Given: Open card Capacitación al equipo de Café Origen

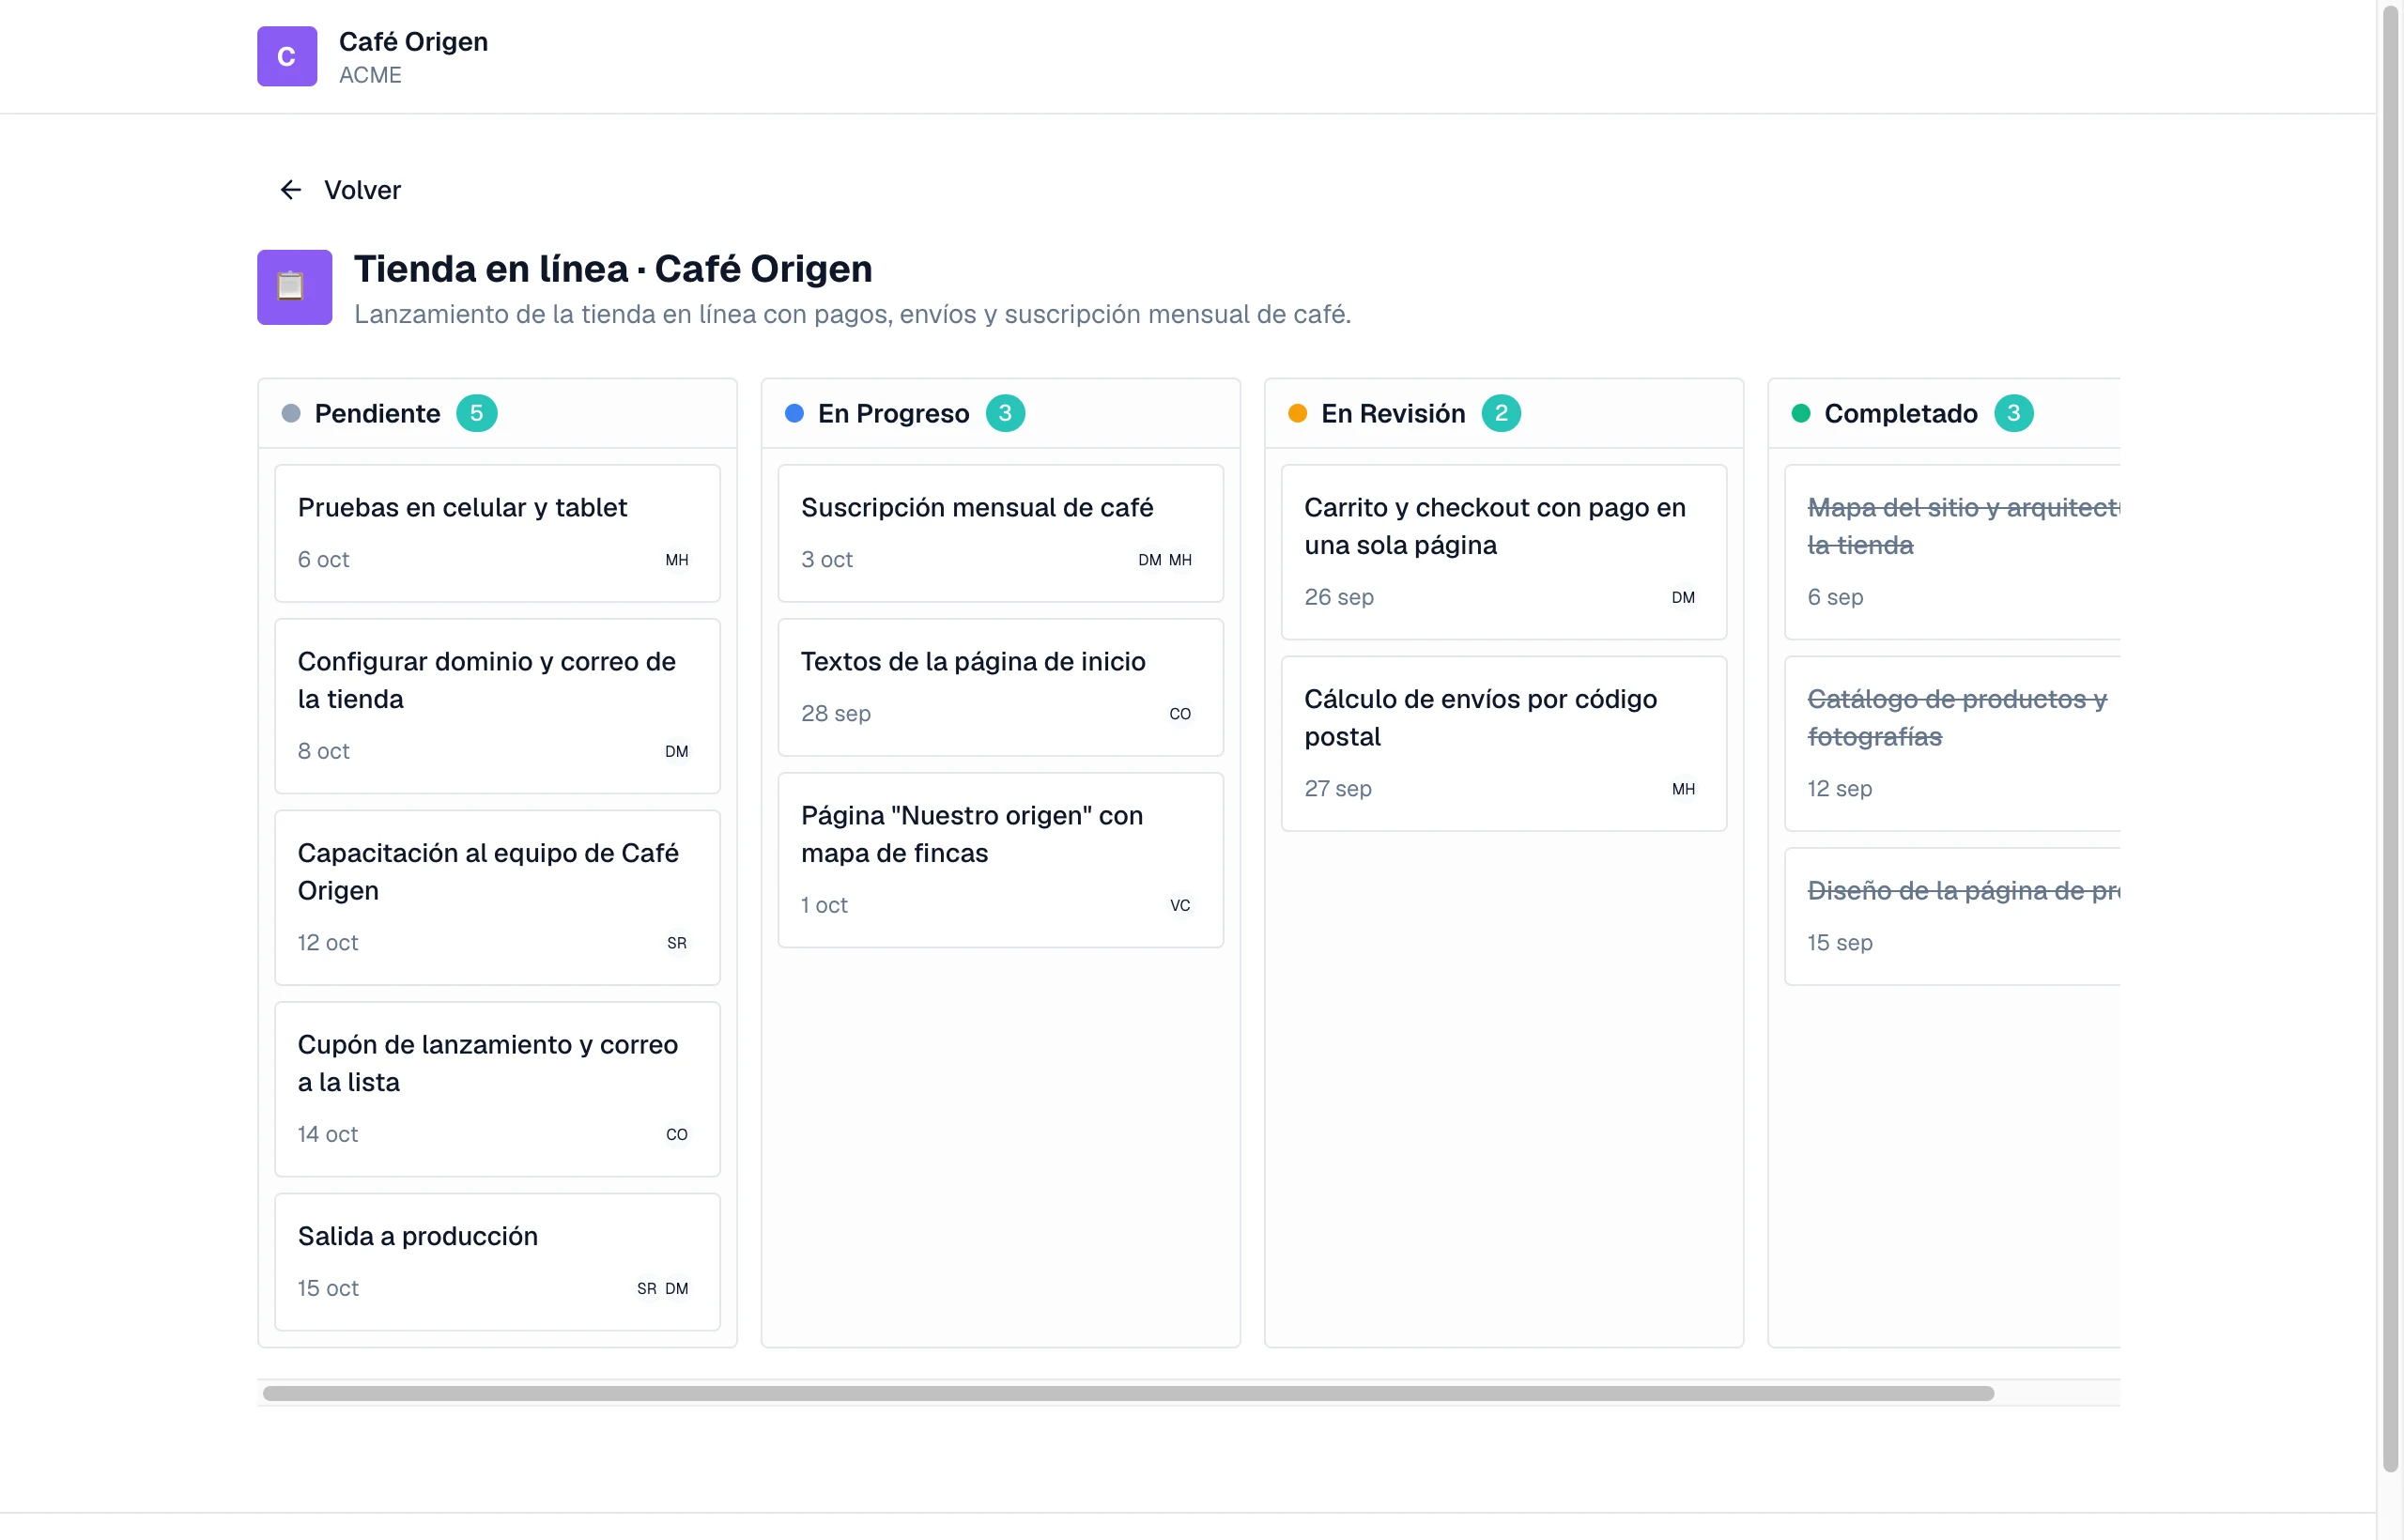Looking at the screenshot, I should [x=497, y=897].
